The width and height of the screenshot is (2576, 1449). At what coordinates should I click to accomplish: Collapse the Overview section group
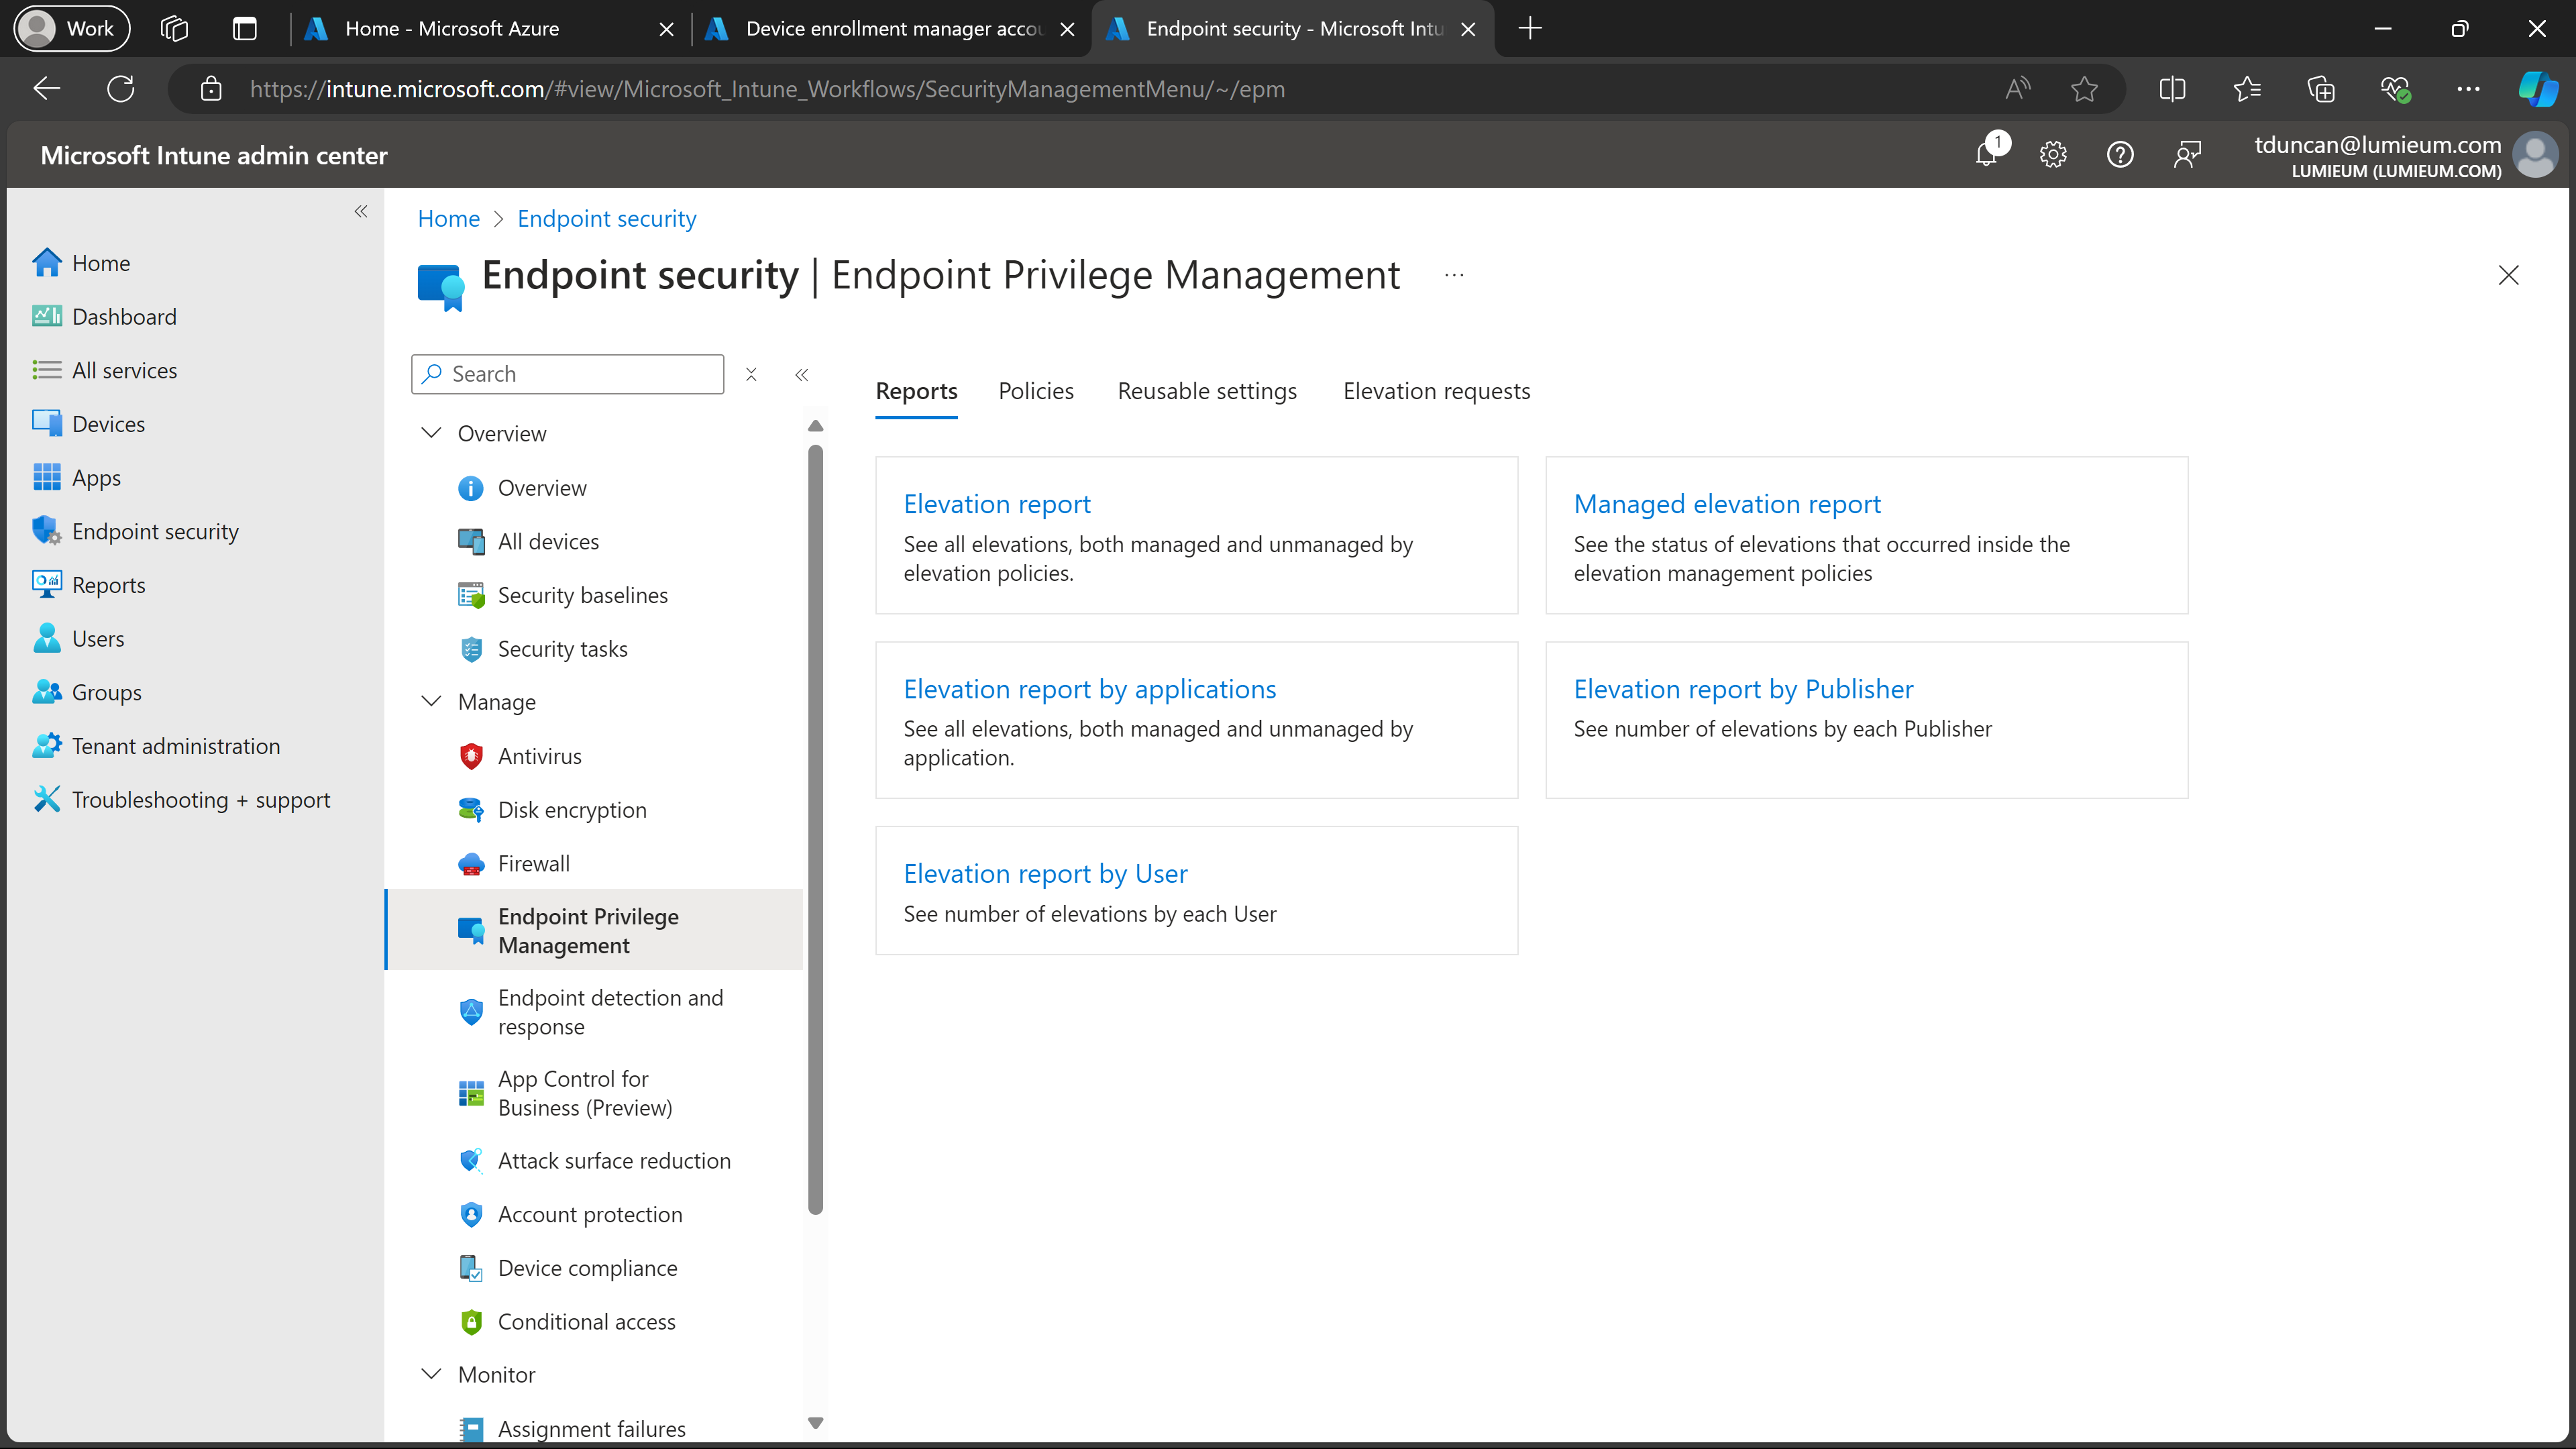[x=431, y=433]
